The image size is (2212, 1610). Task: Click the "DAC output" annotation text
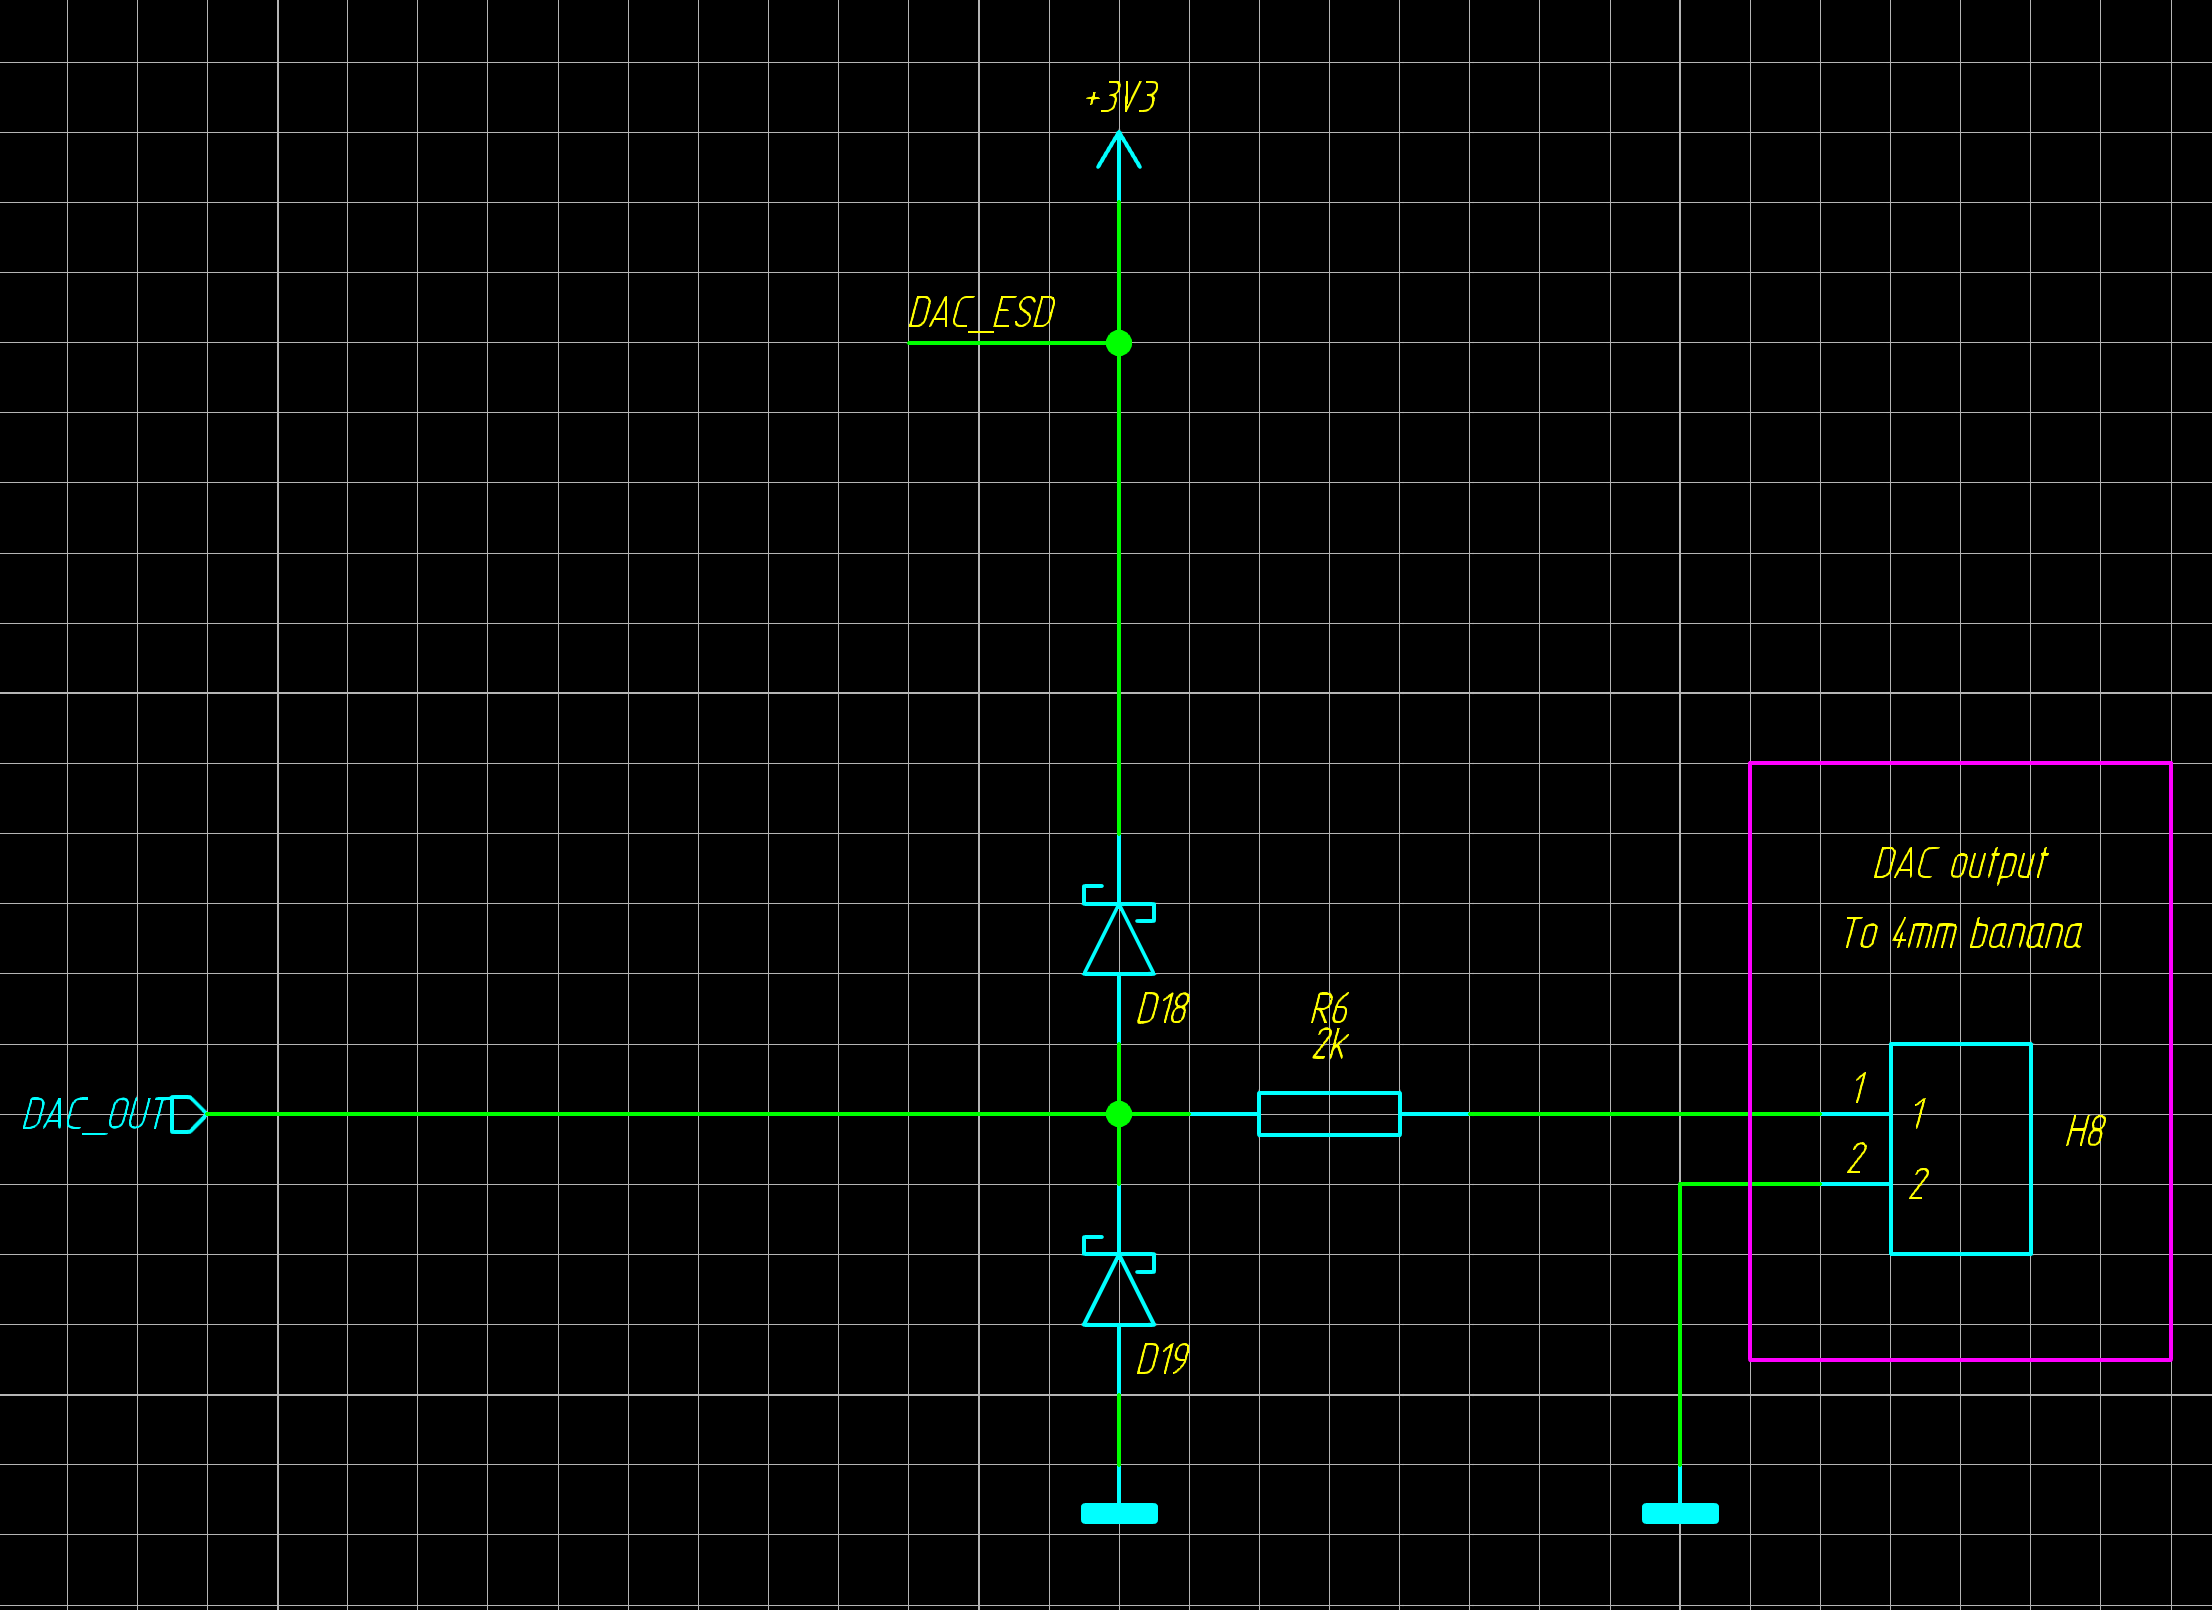pos(1960,864)
